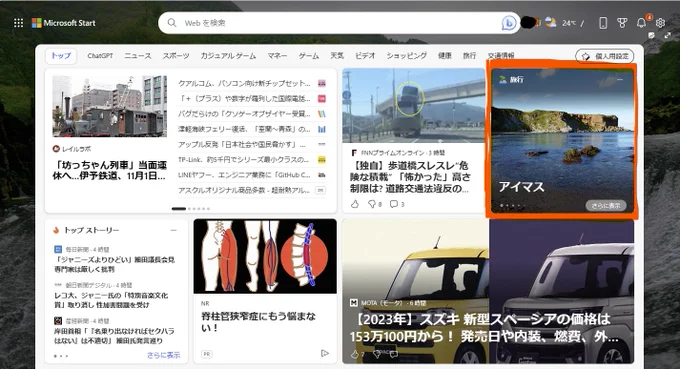Click さらに表示 link in トップ ストーリー
The image size is (680, 369).
[163, 355]
